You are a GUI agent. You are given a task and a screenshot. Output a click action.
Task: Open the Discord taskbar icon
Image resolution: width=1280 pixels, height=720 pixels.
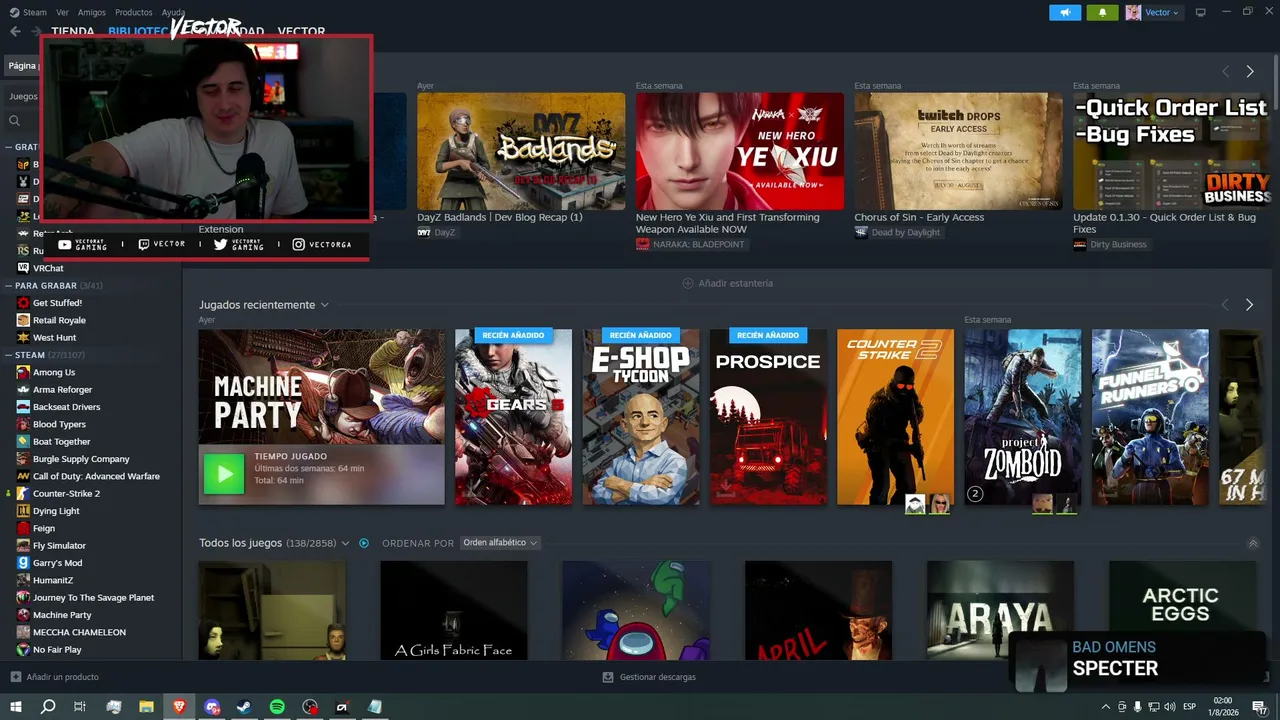pos(212,707)
